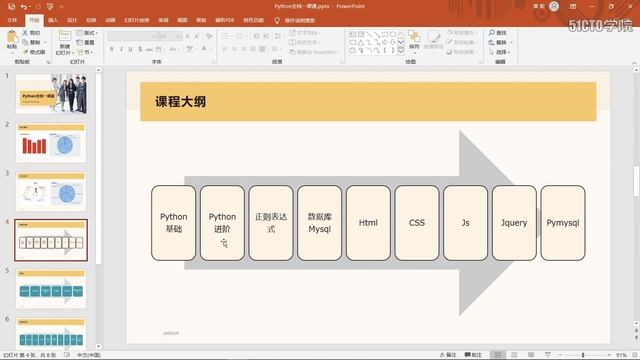This screenshot has height=360, width=640.
Task: Open the Tell Me lightbulb search
Action: (x=277, y=20)
